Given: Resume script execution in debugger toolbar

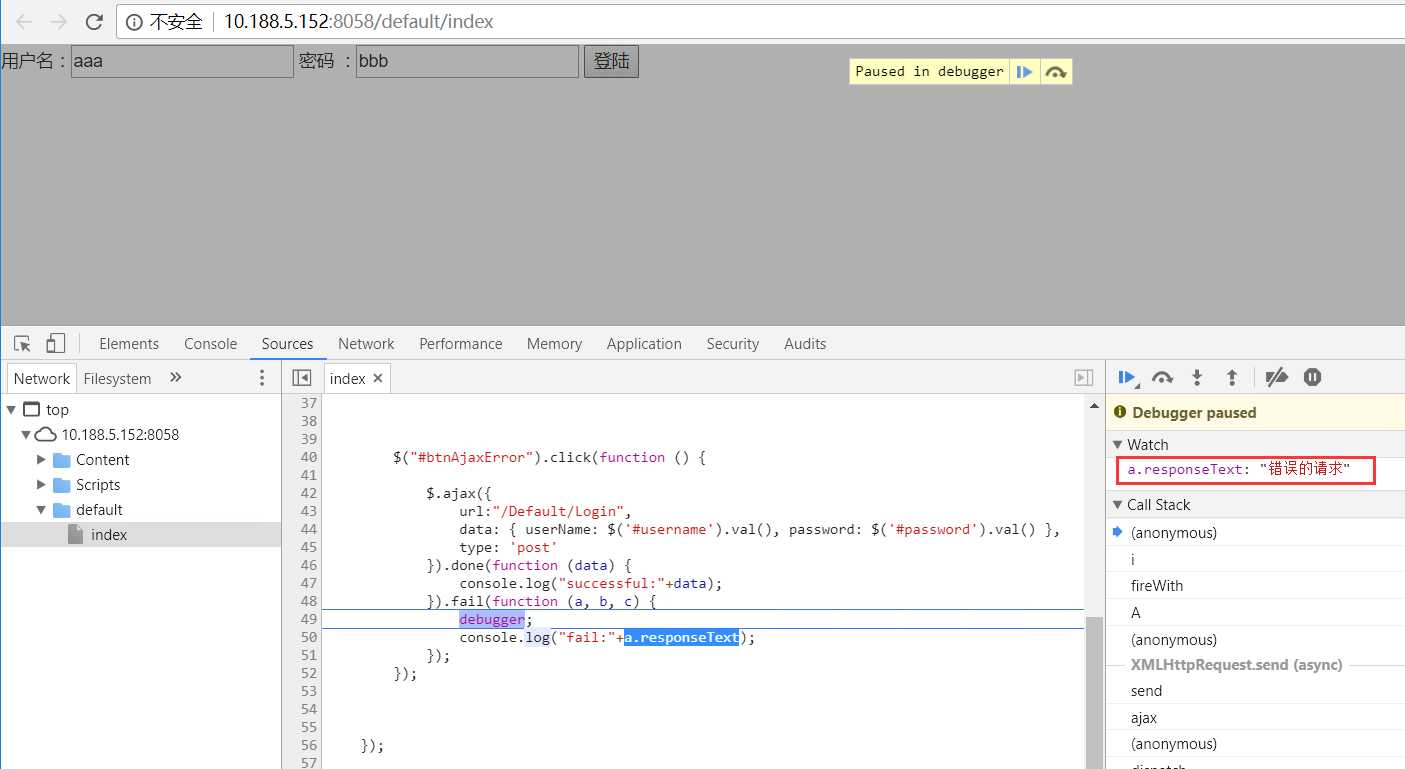Looking at the screenshot, I should (x=1127, y=377).
